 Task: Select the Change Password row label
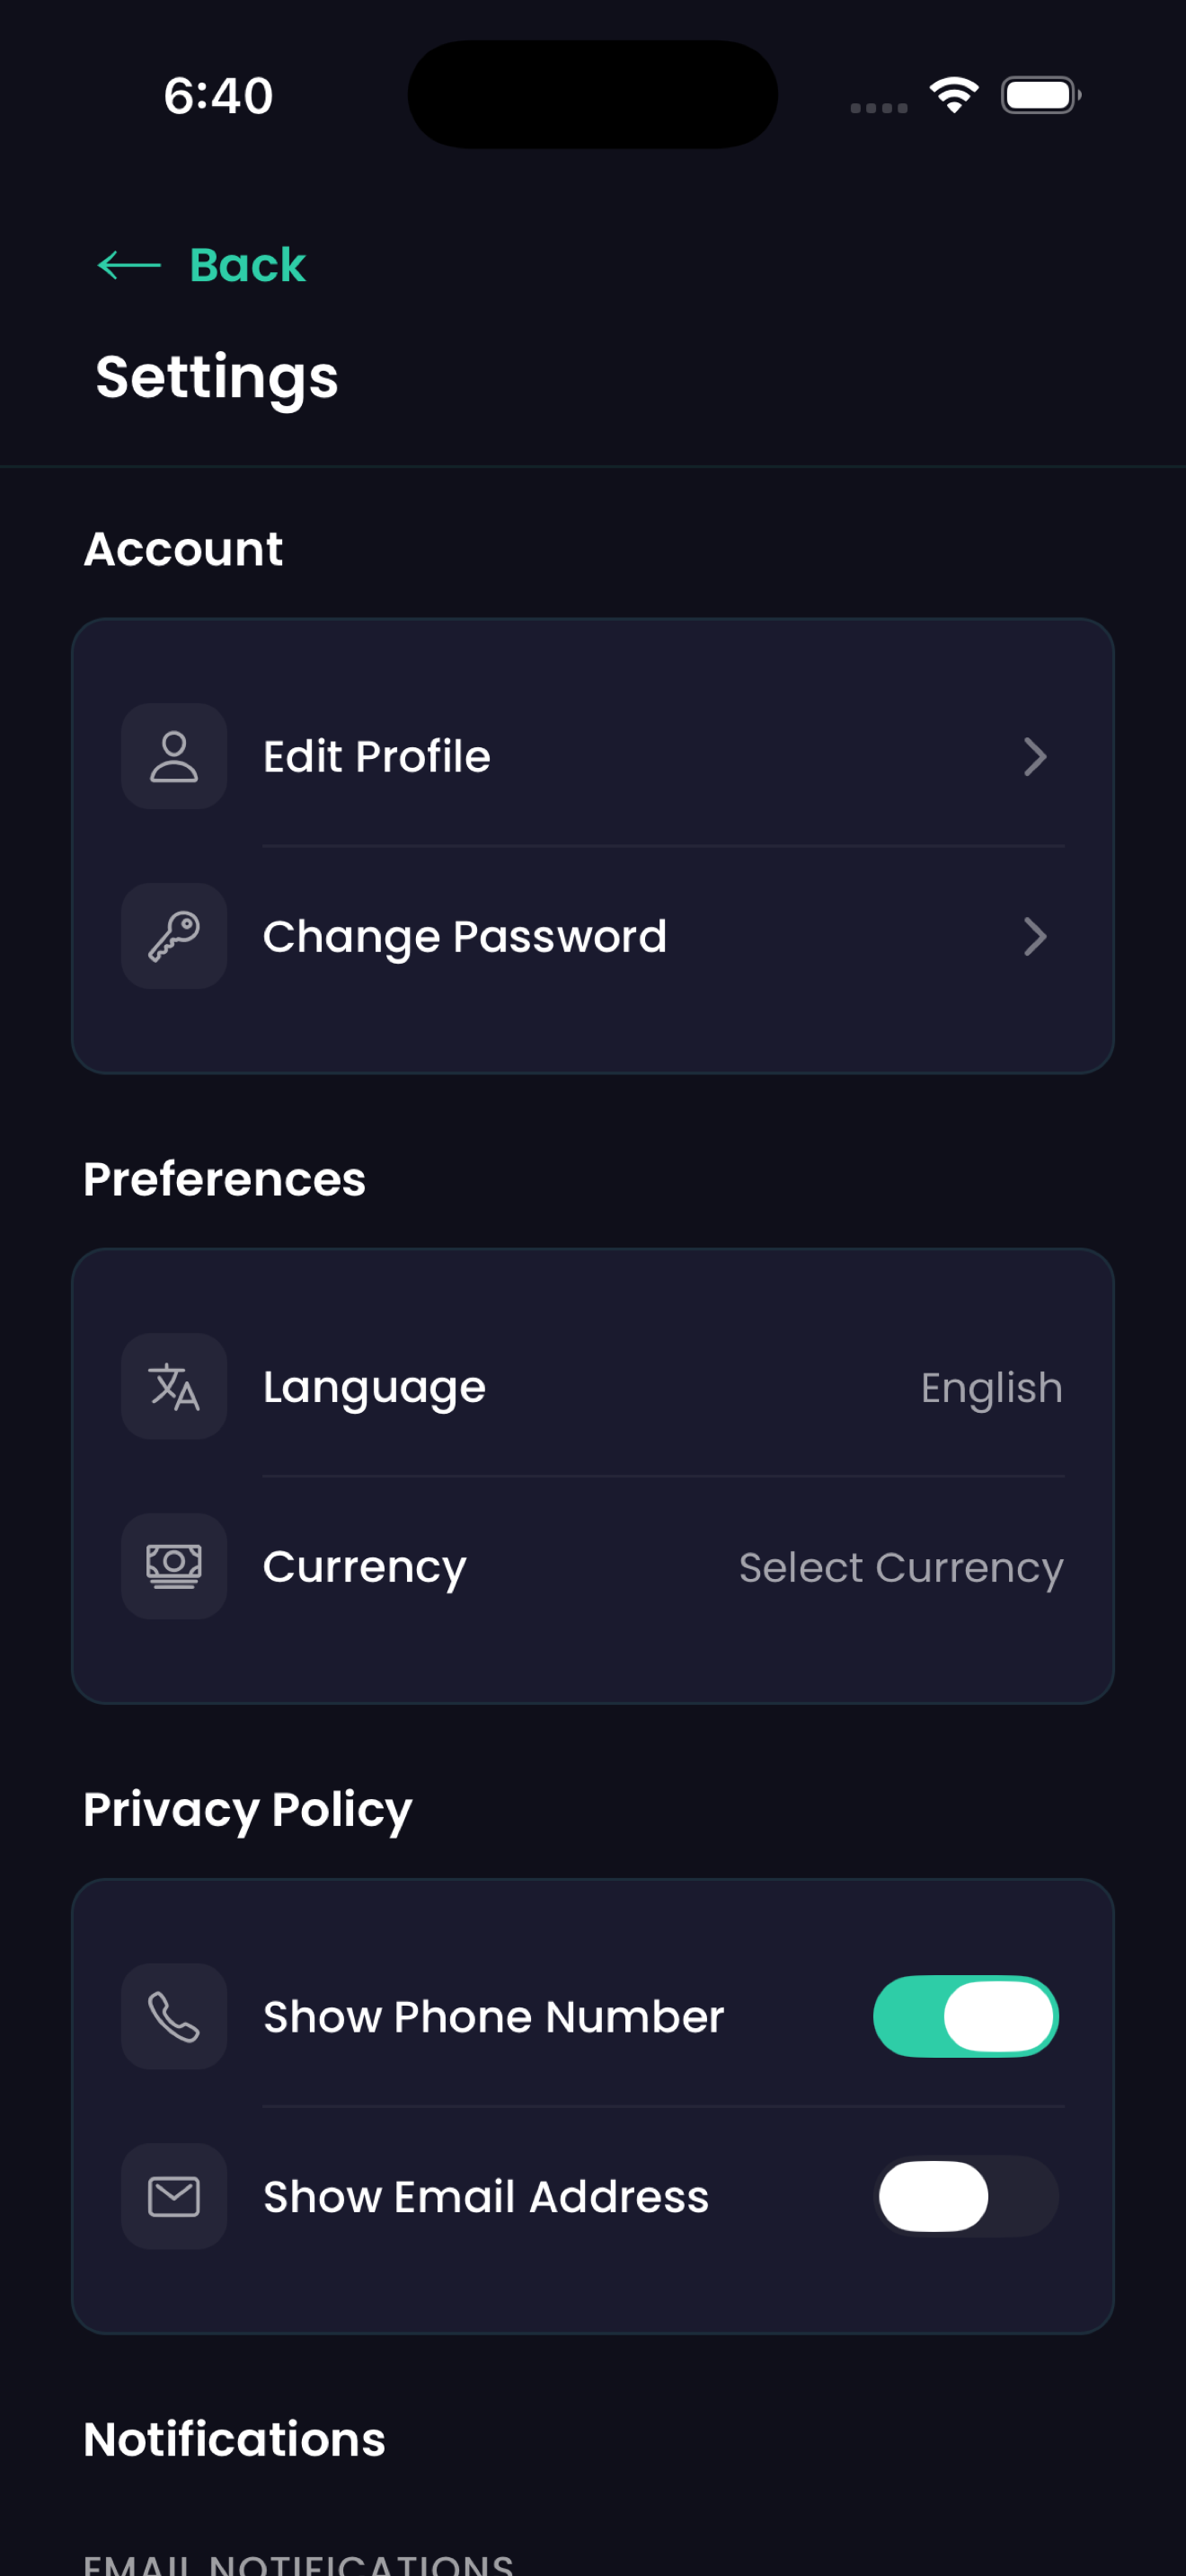point(465,937)
